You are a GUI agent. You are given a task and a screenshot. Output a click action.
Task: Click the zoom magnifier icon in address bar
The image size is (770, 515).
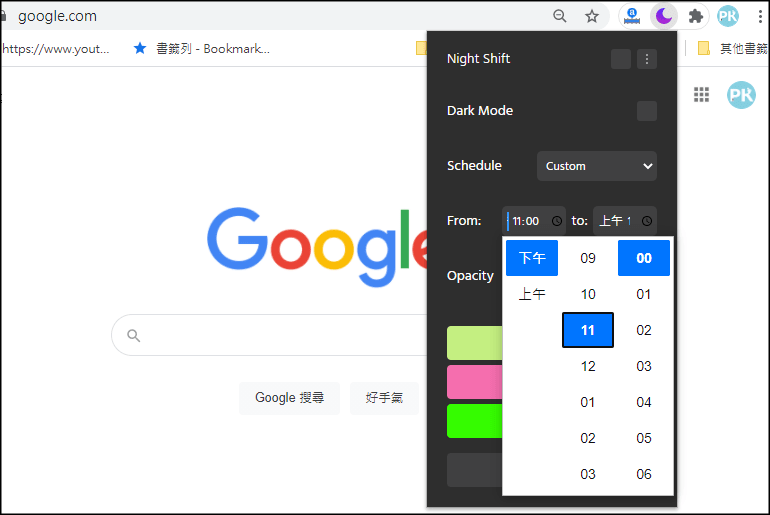559,16
